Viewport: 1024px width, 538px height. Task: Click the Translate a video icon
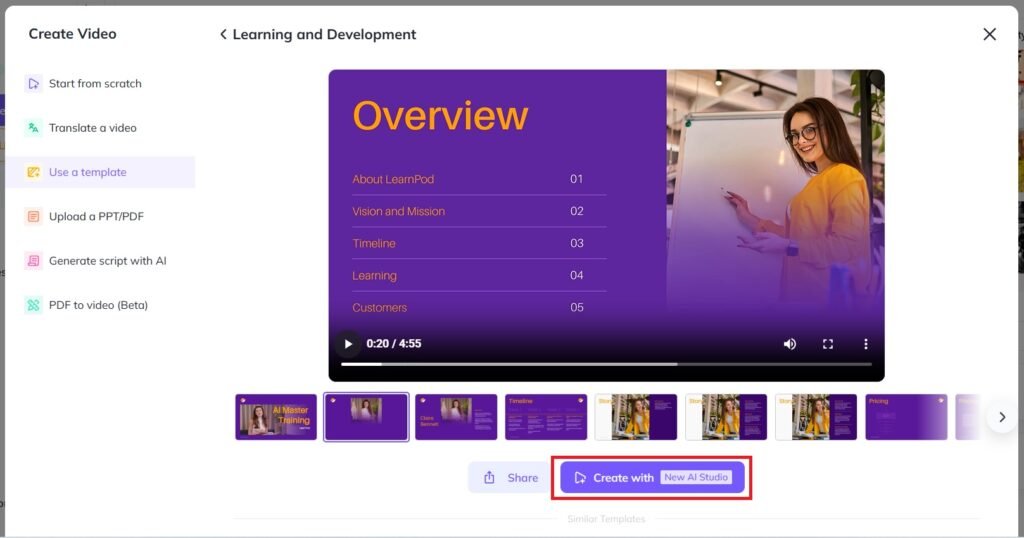click(x=33, y=128)
